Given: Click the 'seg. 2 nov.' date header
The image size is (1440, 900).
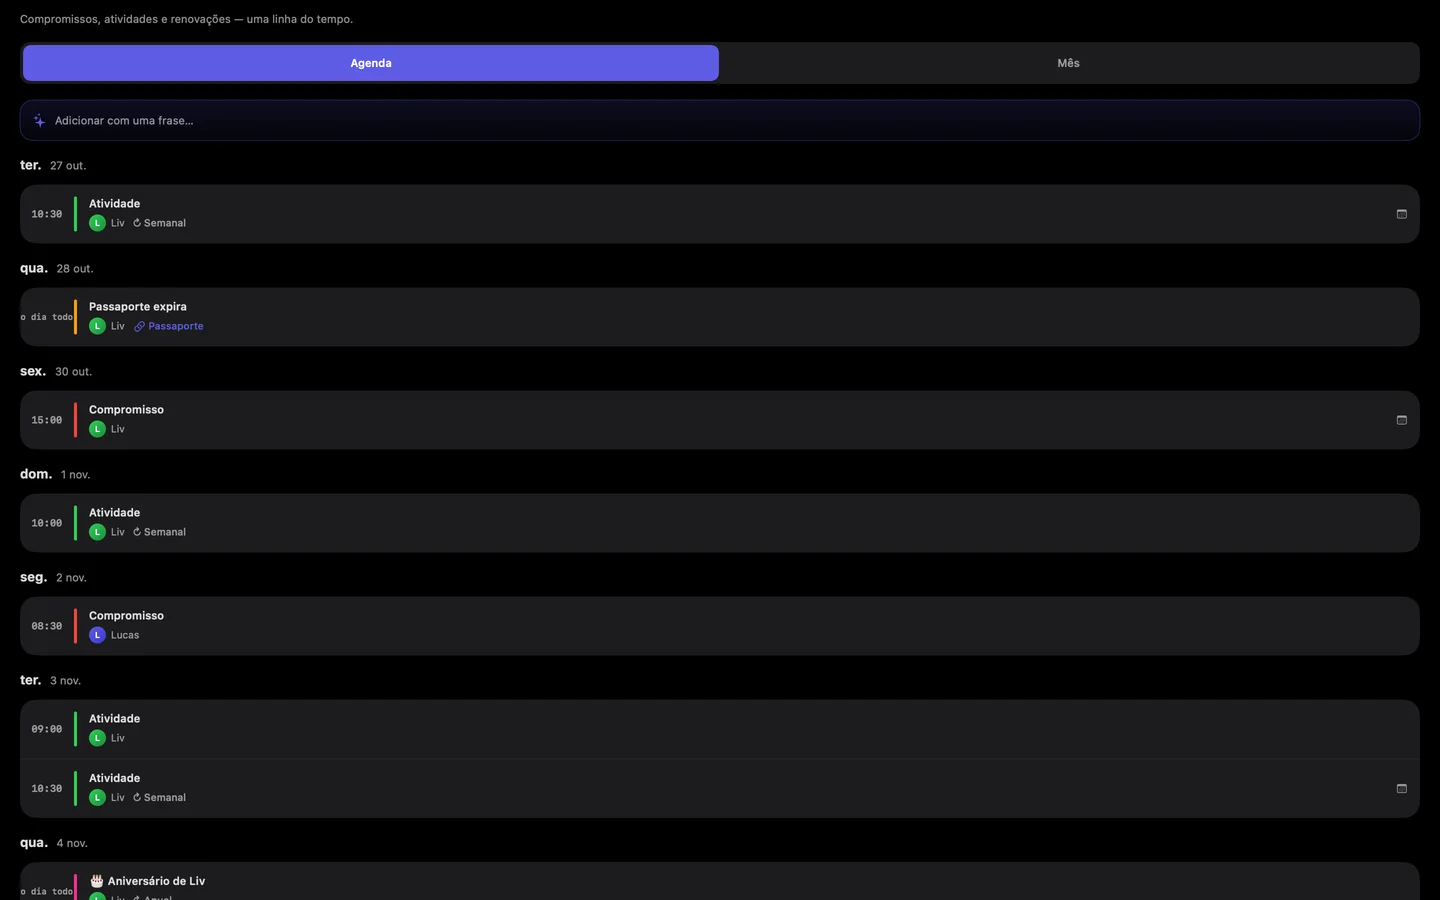Looking at the screenshot, I should (53, 577).
